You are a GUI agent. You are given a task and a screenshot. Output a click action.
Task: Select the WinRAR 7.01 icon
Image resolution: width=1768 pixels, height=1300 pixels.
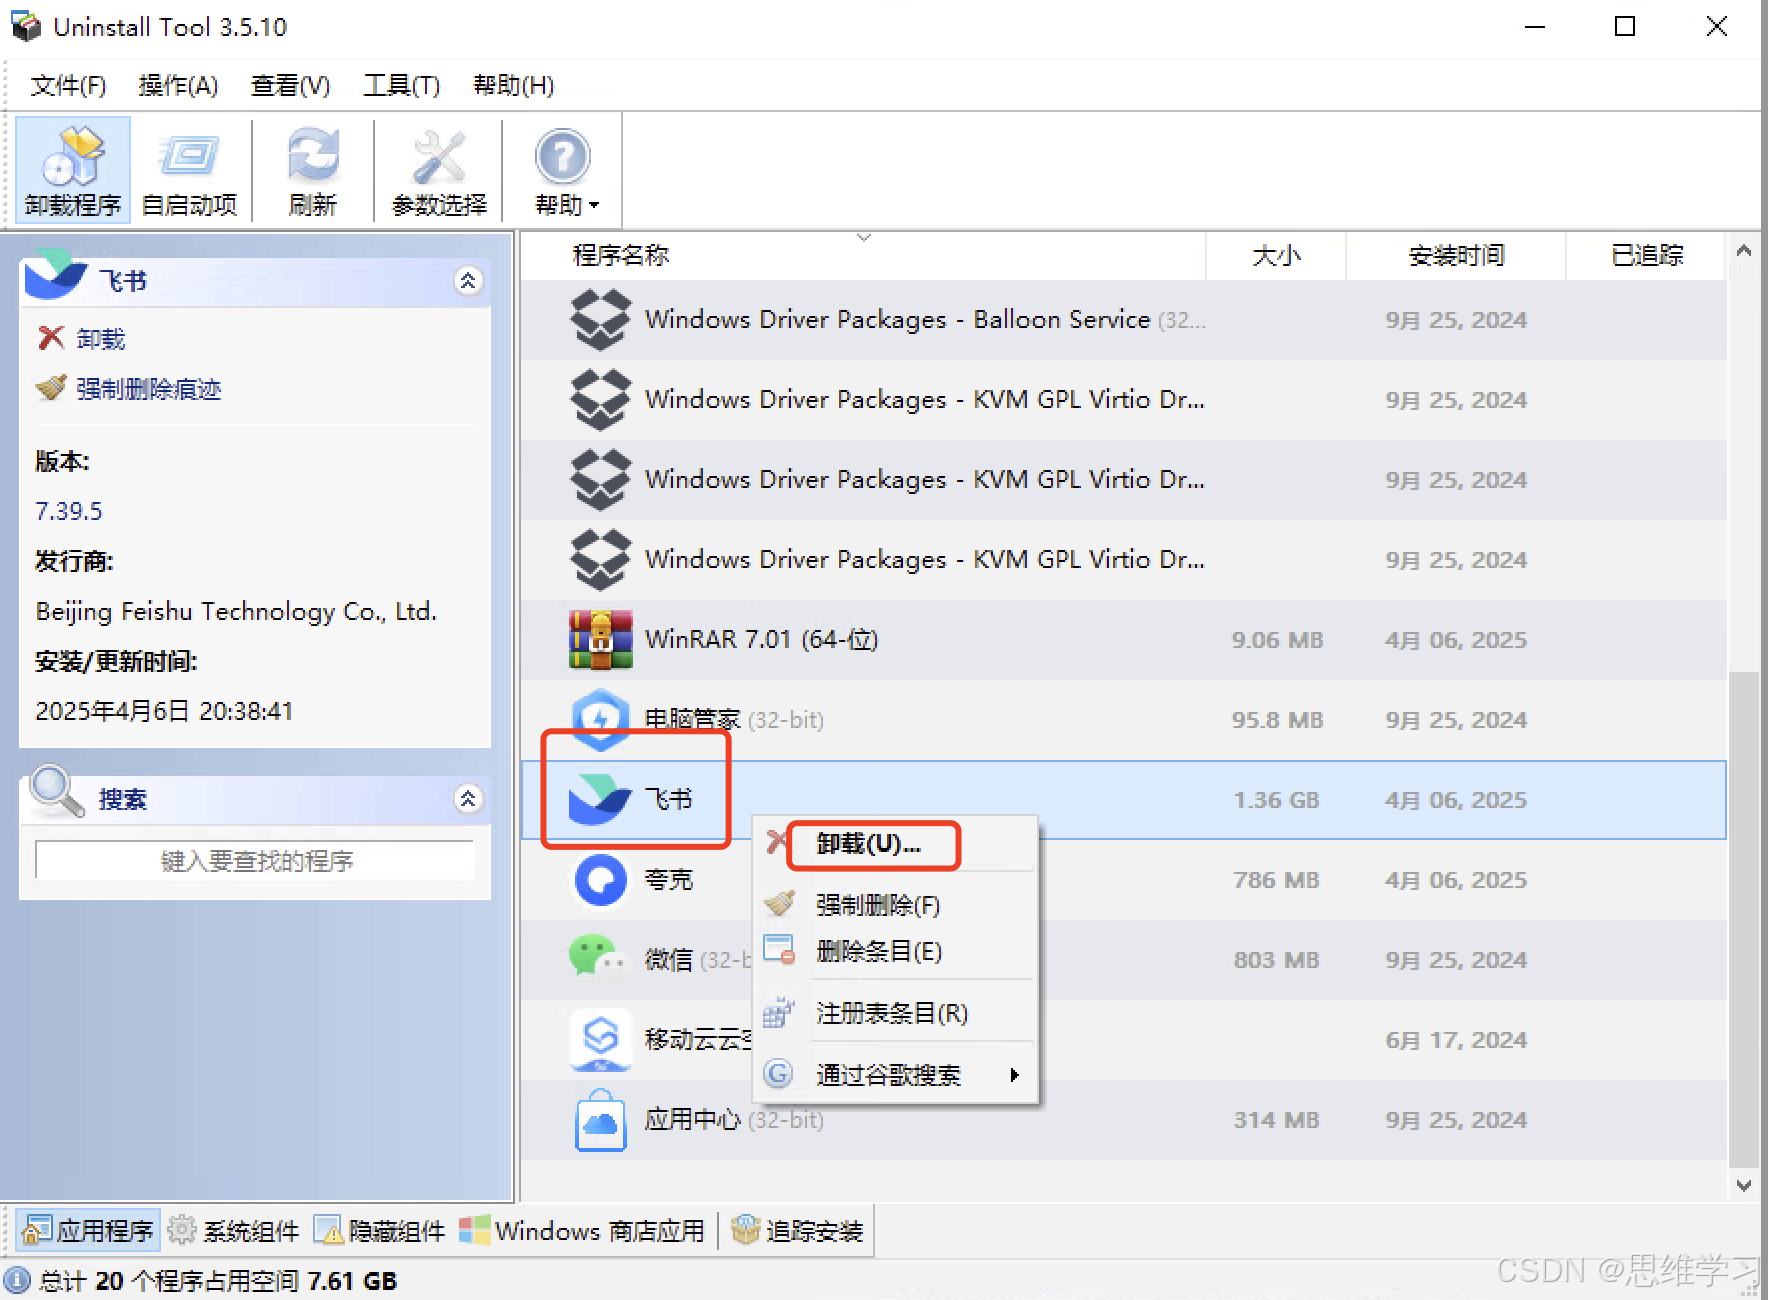point(600,639)
